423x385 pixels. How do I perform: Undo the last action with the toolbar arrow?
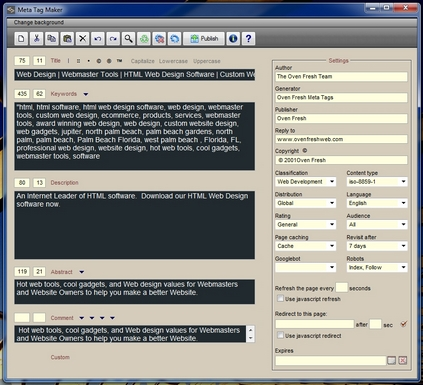pos(98,39)
